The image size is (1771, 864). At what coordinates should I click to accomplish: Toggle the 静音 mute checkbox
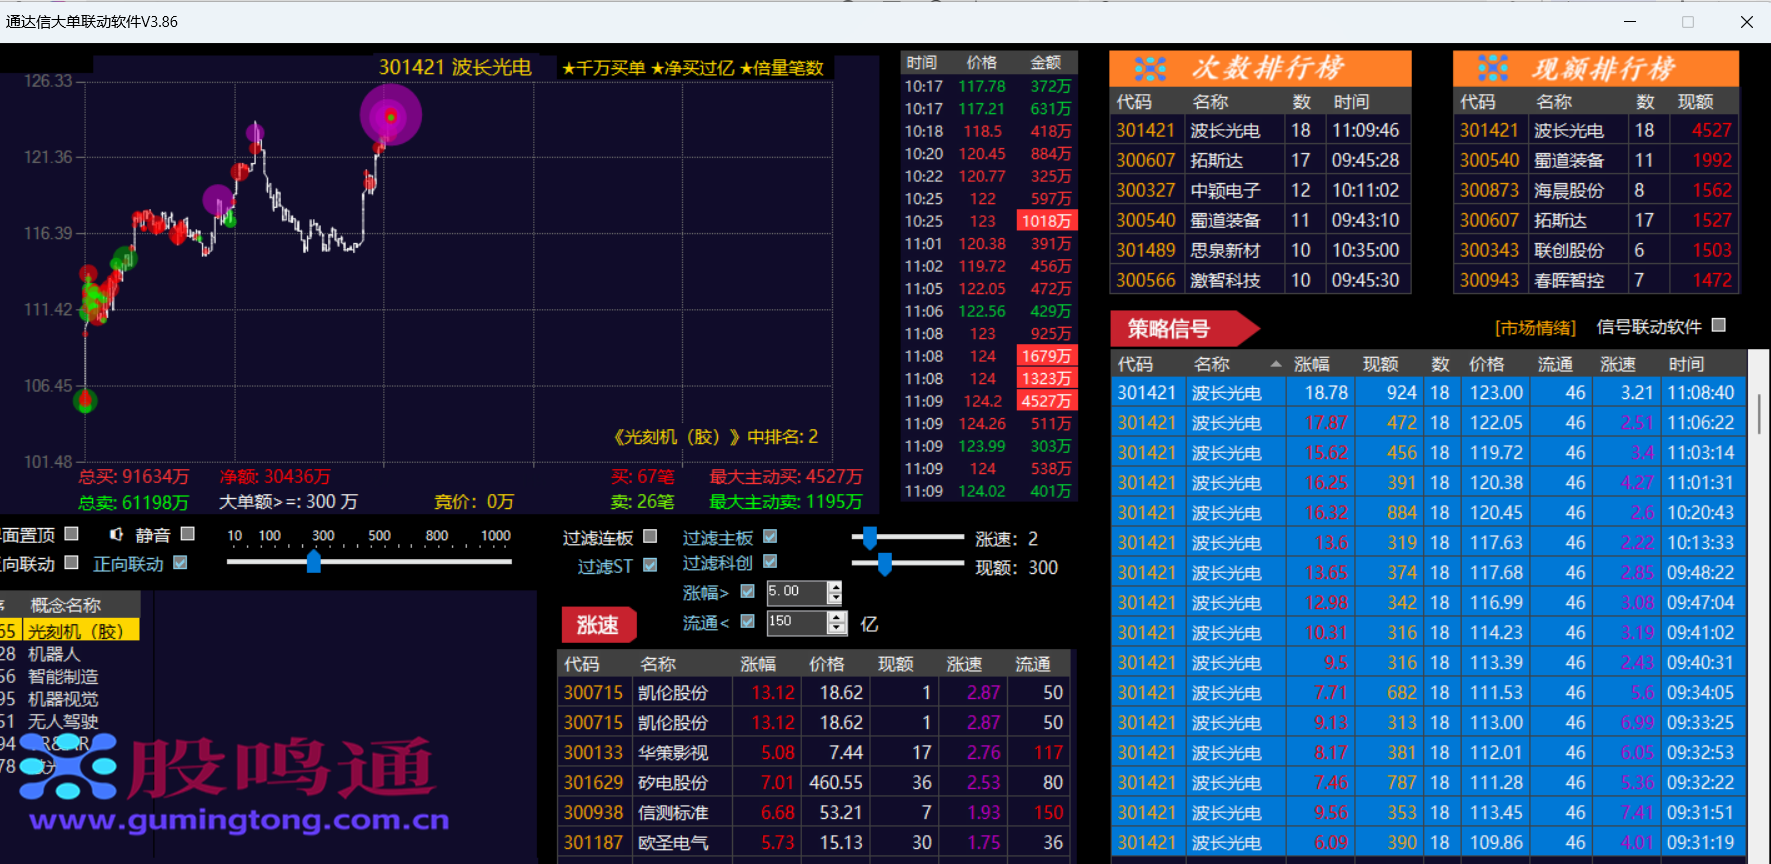click(x=188, y=534)
